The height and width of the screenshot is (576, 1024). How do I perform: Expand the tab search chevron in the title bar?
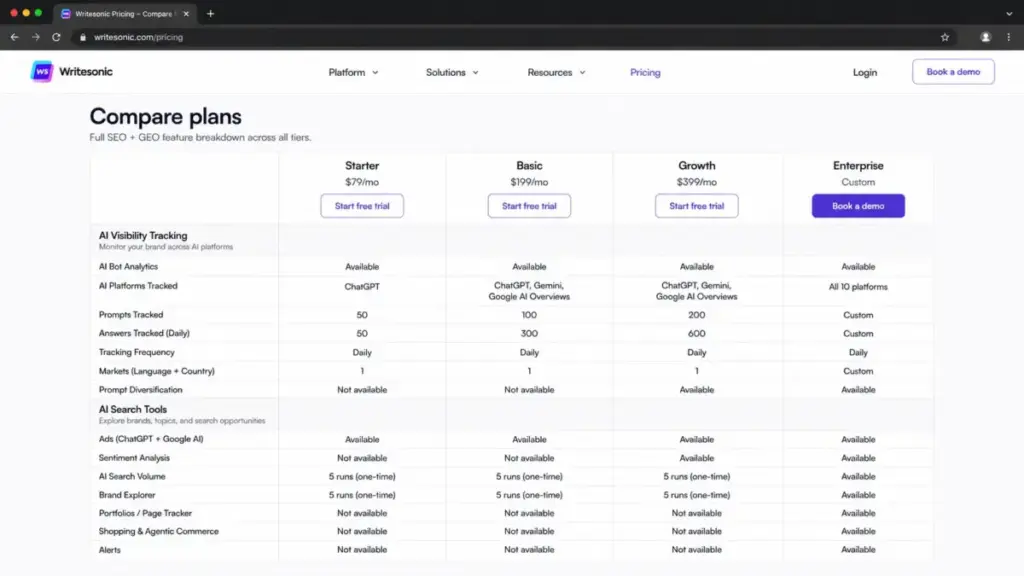click(x=1009, y=14)
